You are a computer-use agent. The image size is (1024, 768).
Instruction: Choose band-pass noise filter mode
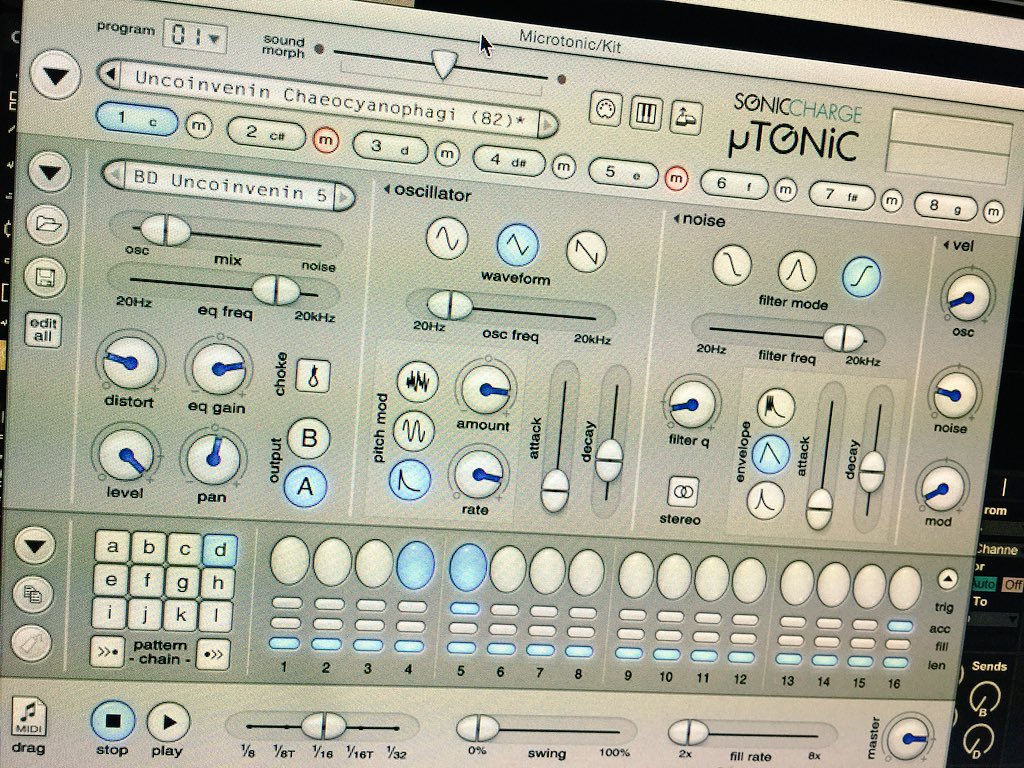tap(797, 270)
